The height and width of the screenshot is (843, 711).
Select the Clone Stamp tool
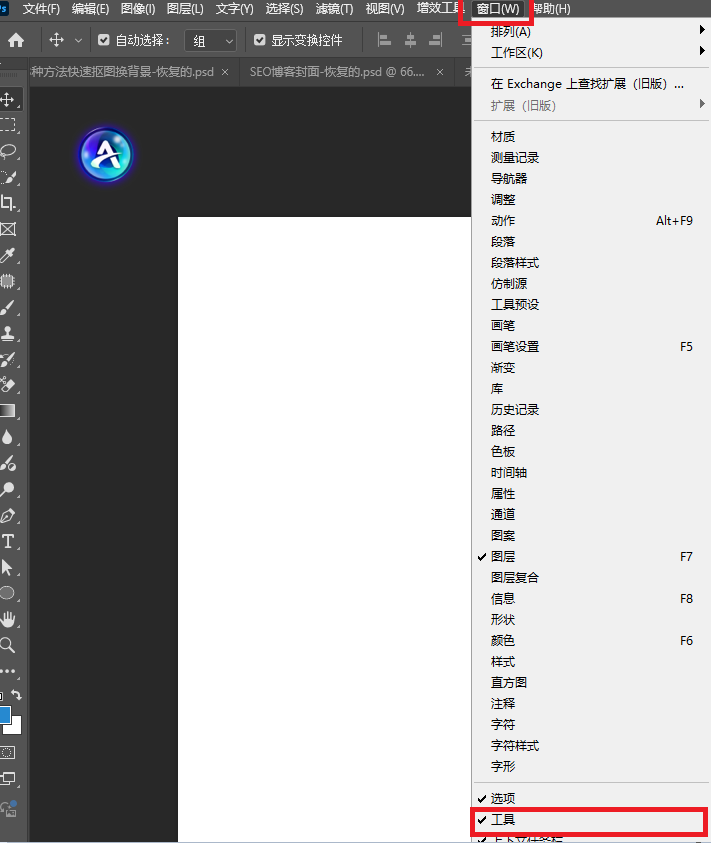click(x=8, y=334)
